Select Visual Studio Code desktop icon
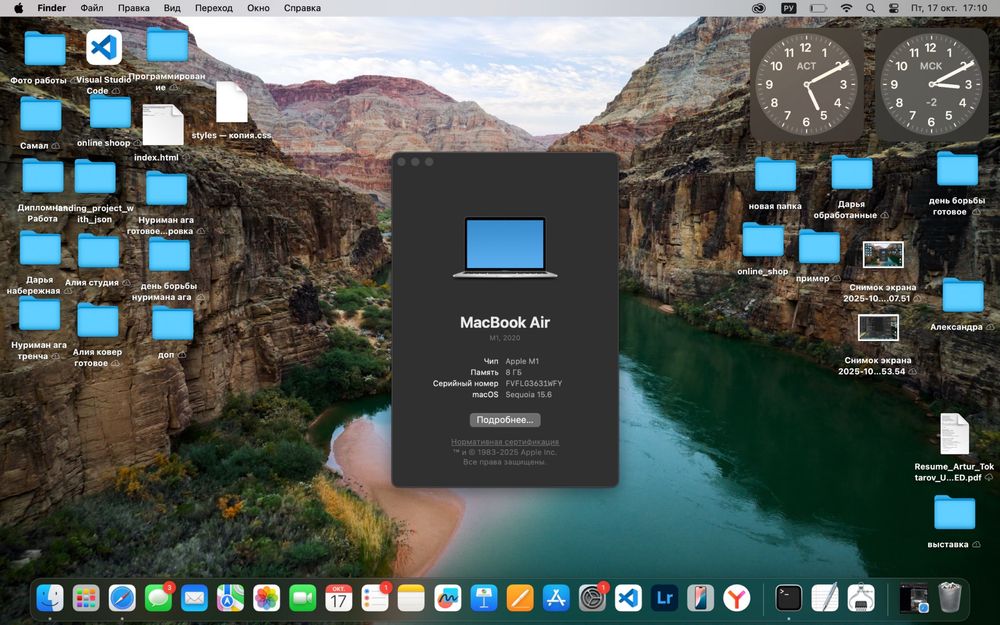Viewport: 1000px width, 625px height. [x=104, y=47]
